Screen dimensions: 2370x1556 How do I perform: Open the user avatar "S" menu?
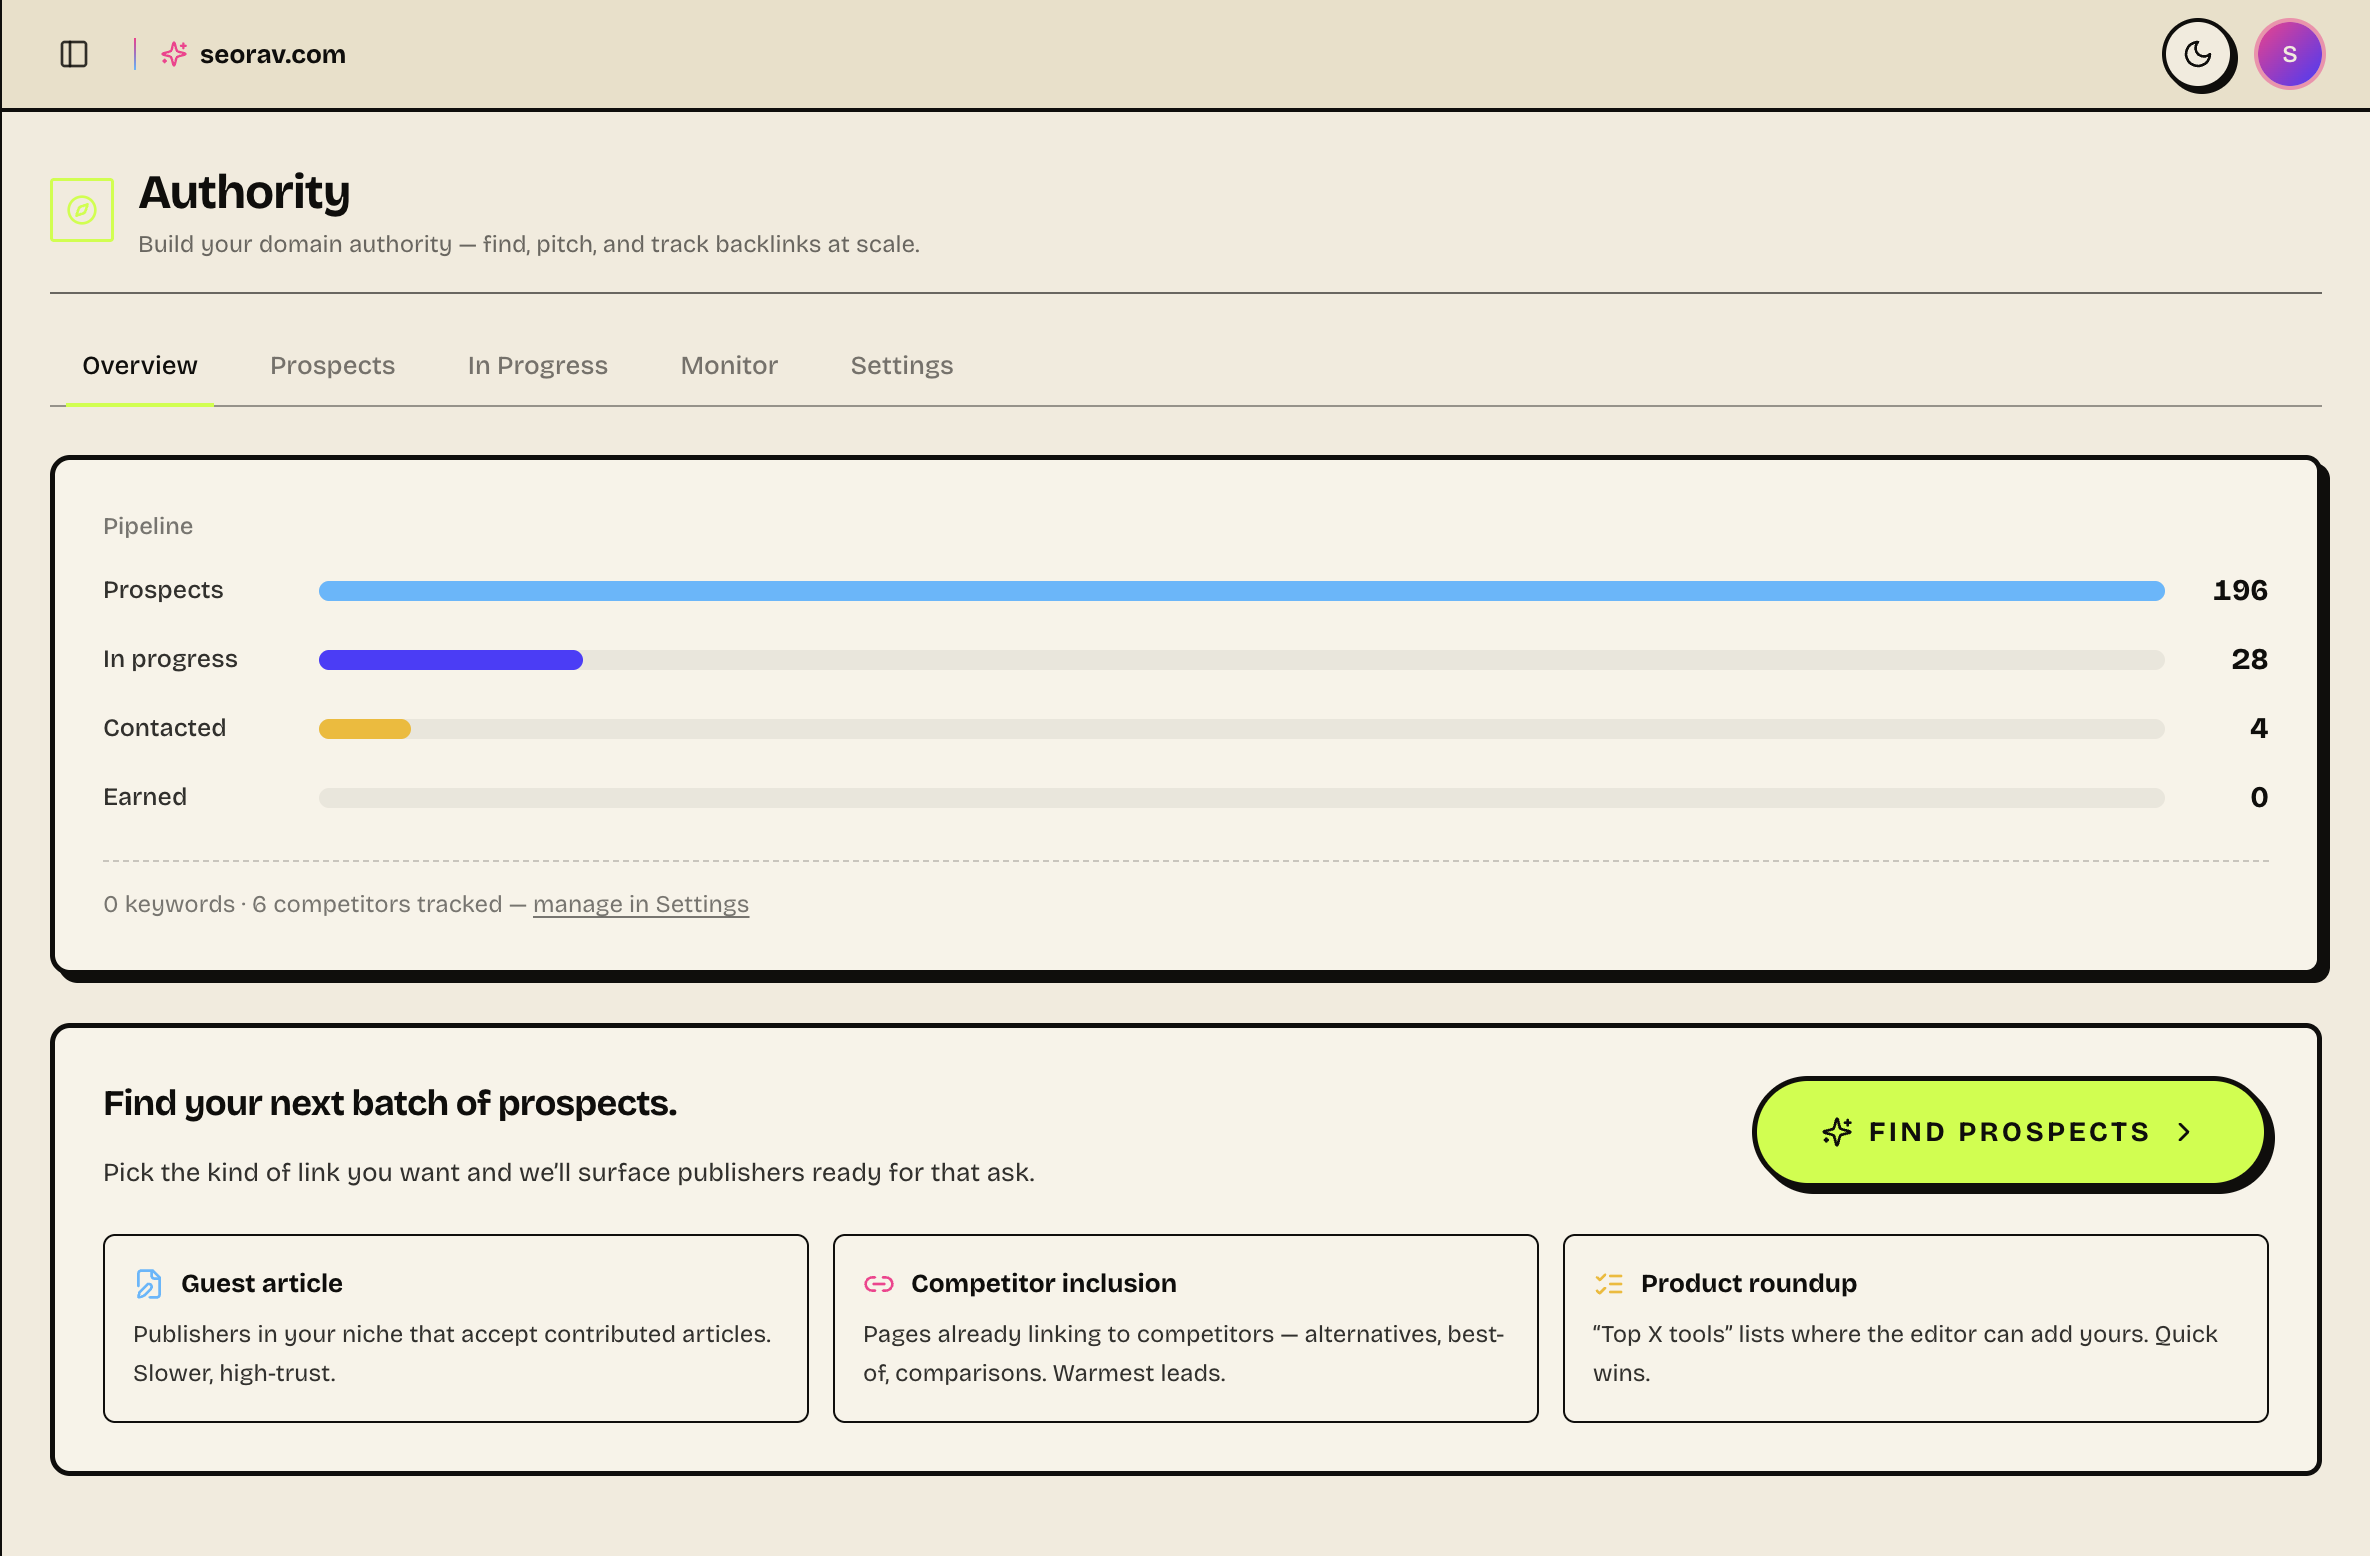pyautogui.click(x=2289, y=54)
